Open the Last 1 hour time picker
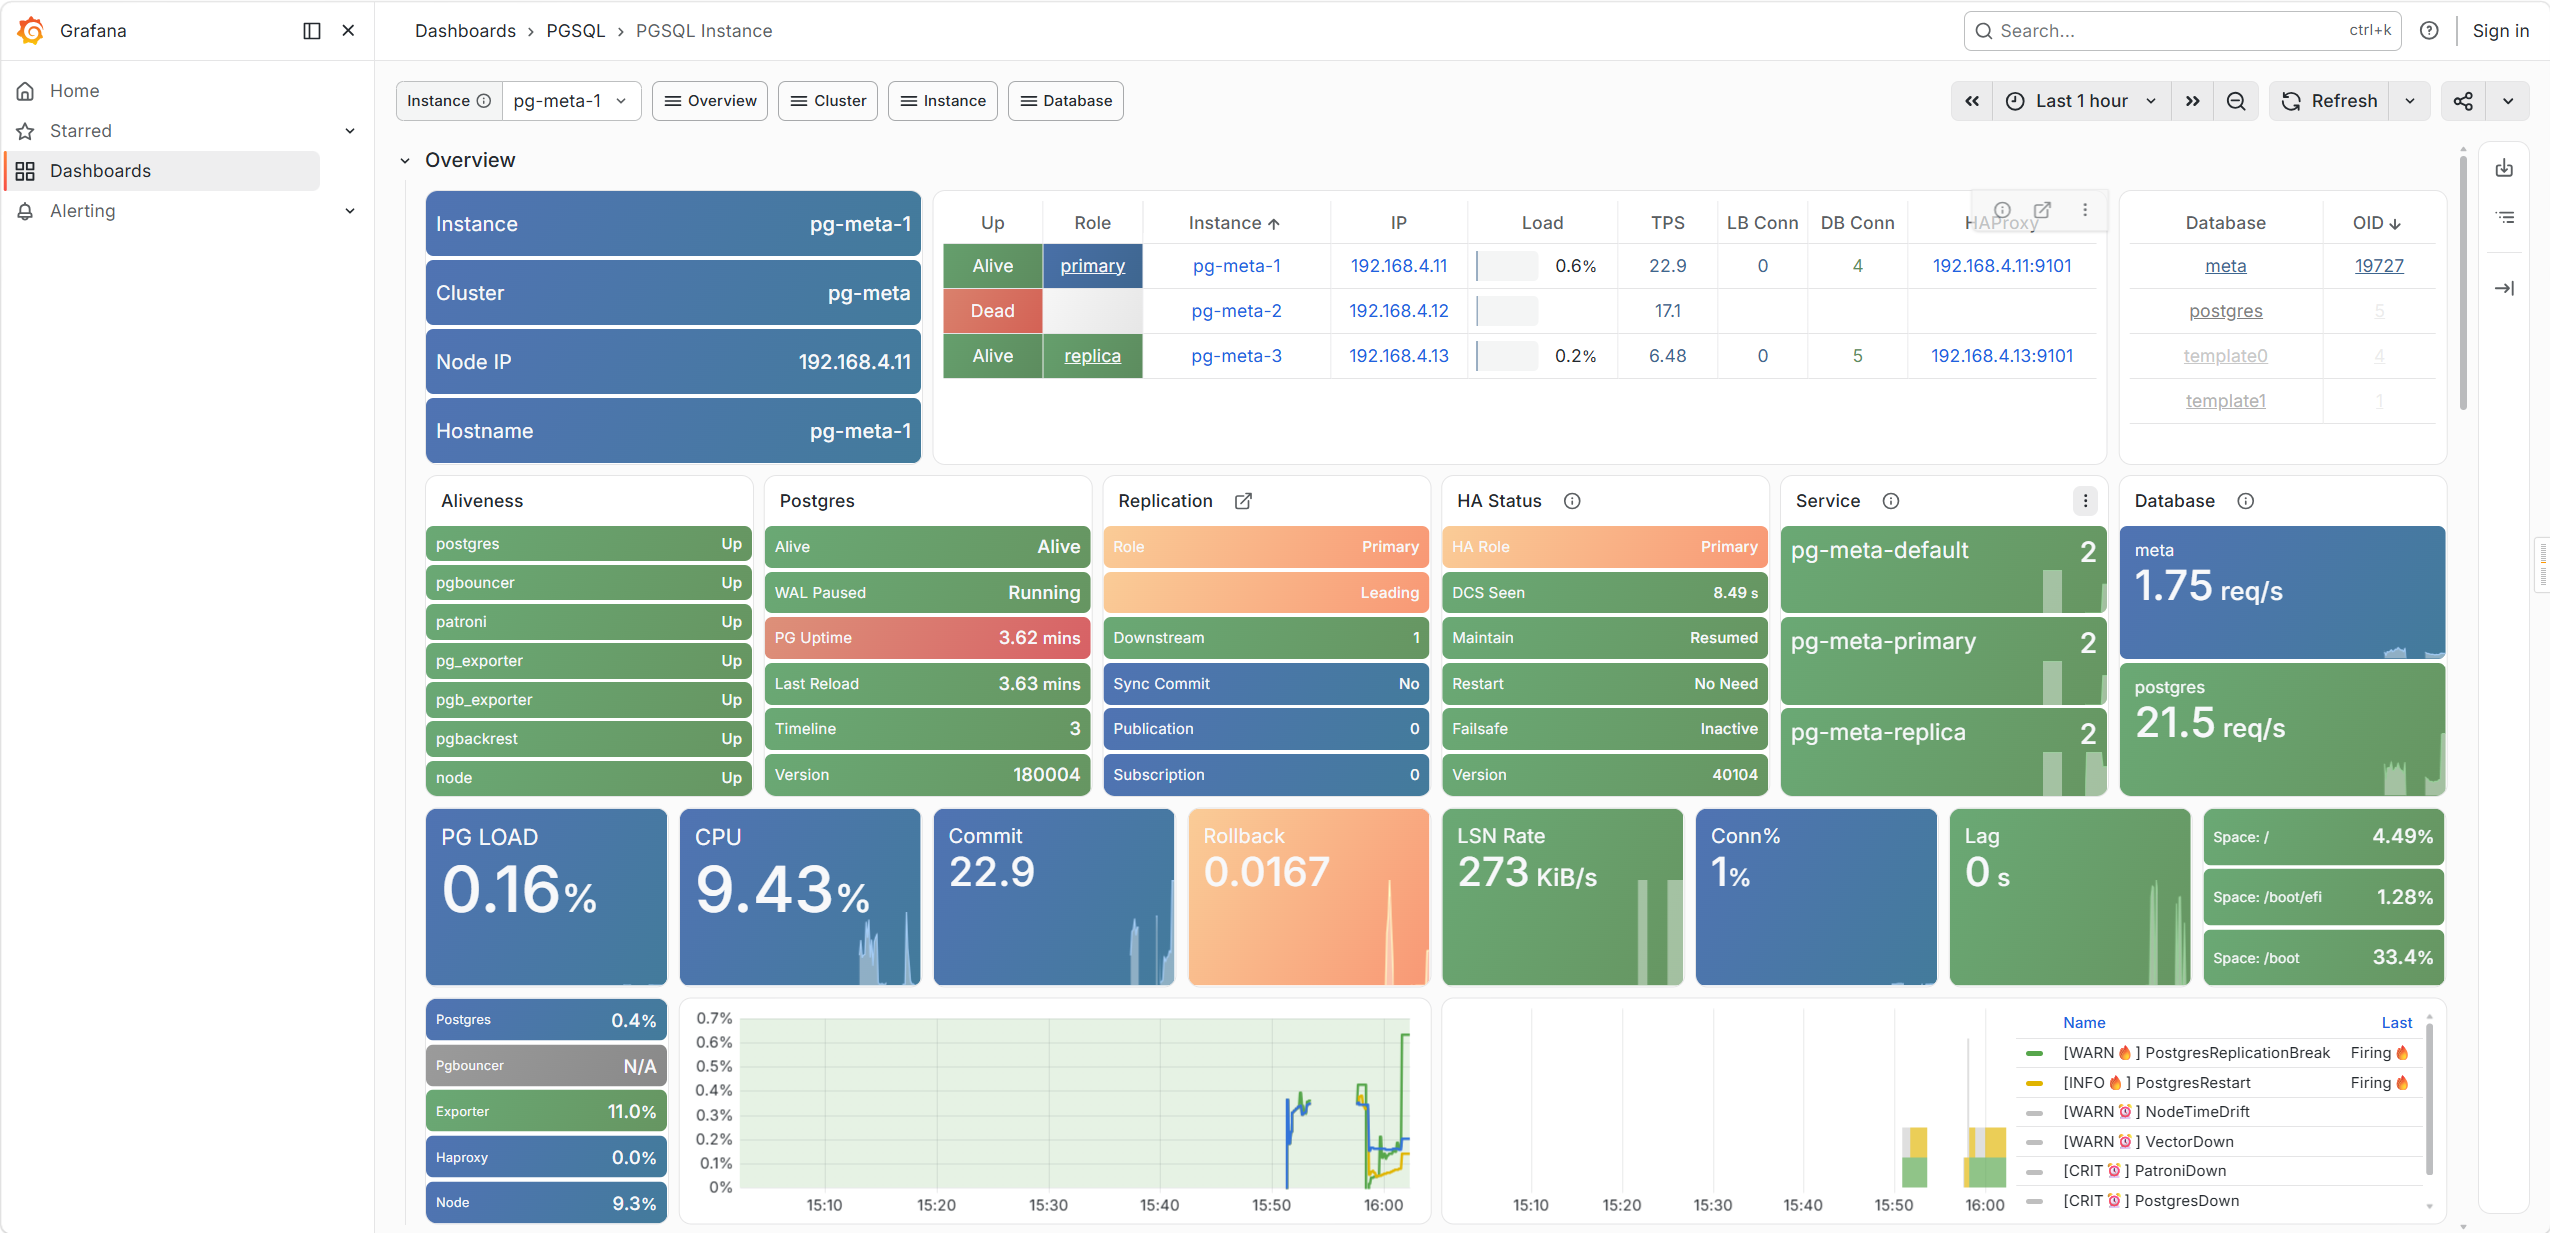The height and width of the screenshot is (1233, 2550). point(2081,101)
